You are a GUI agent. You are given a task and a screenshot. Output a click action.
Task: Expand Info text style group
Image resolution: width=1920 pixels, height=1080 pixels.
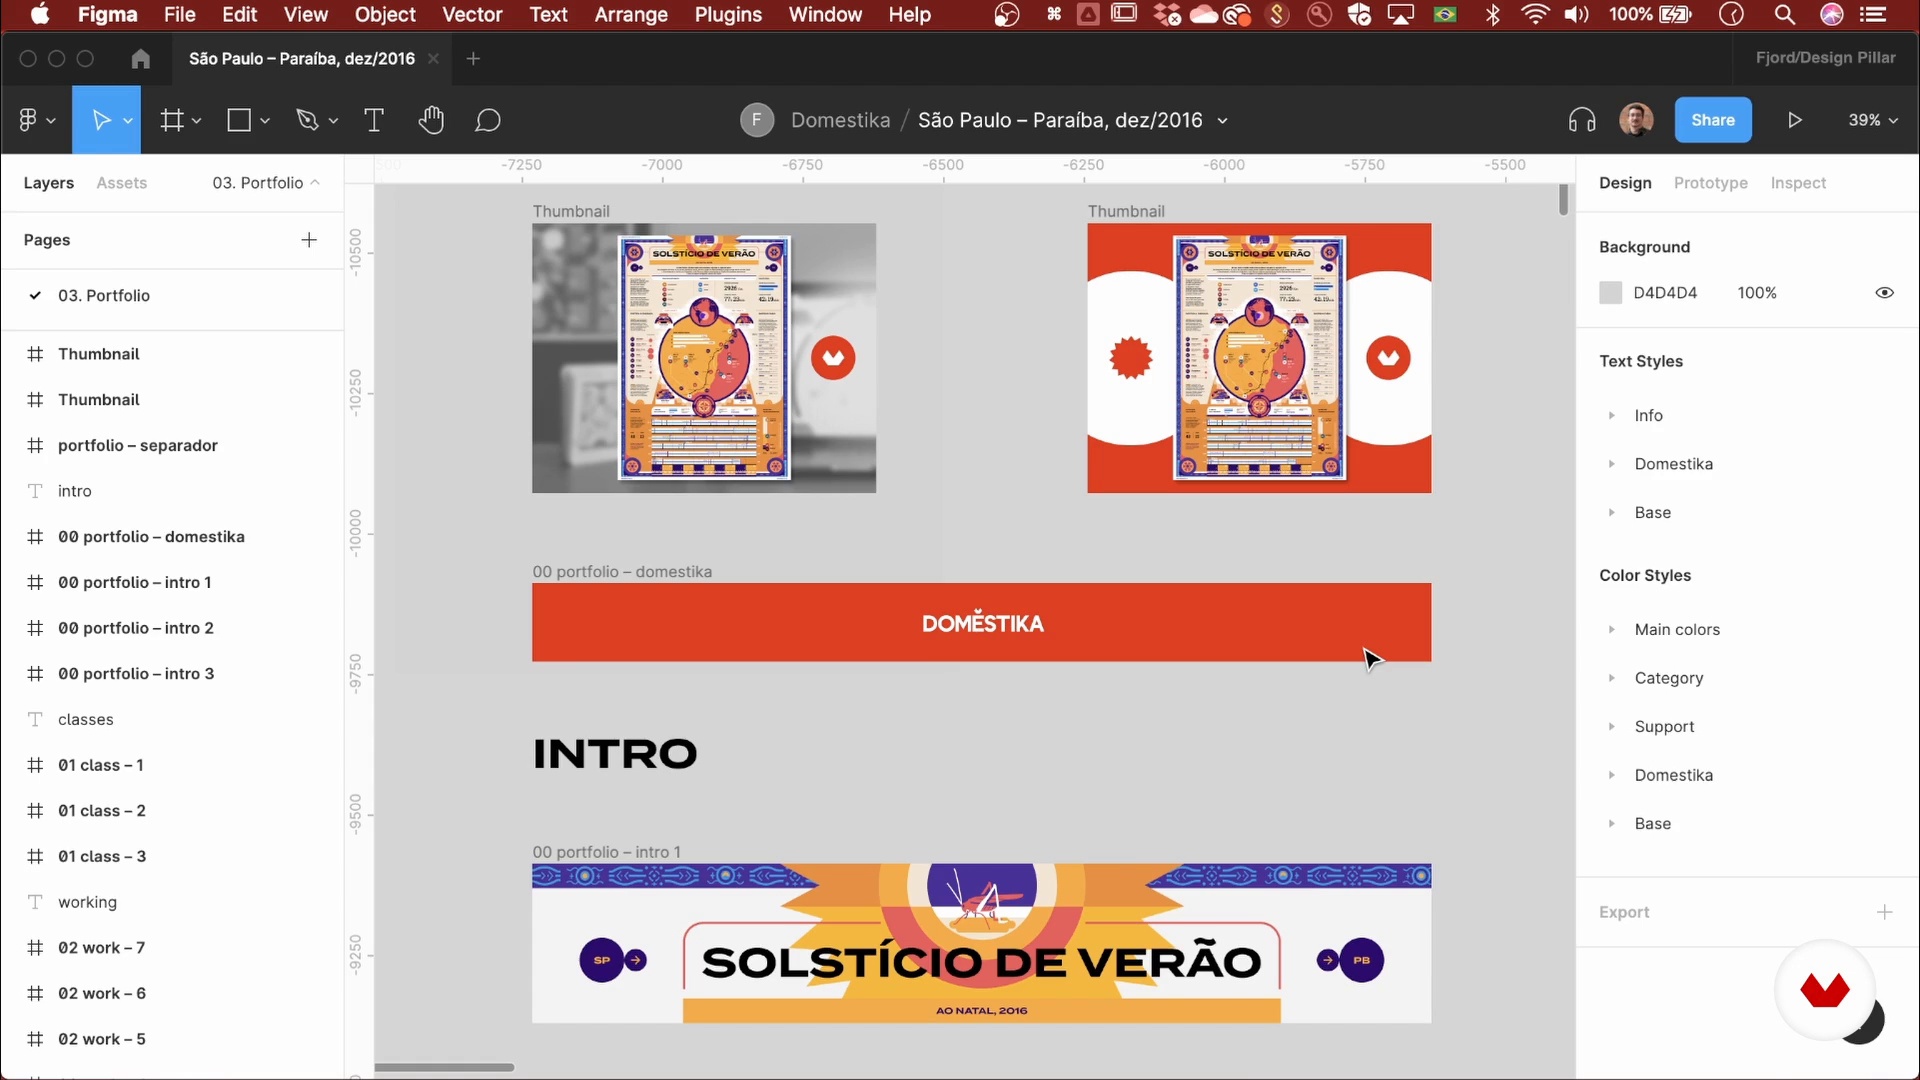pyautogui.click(x=1612, y=416)
